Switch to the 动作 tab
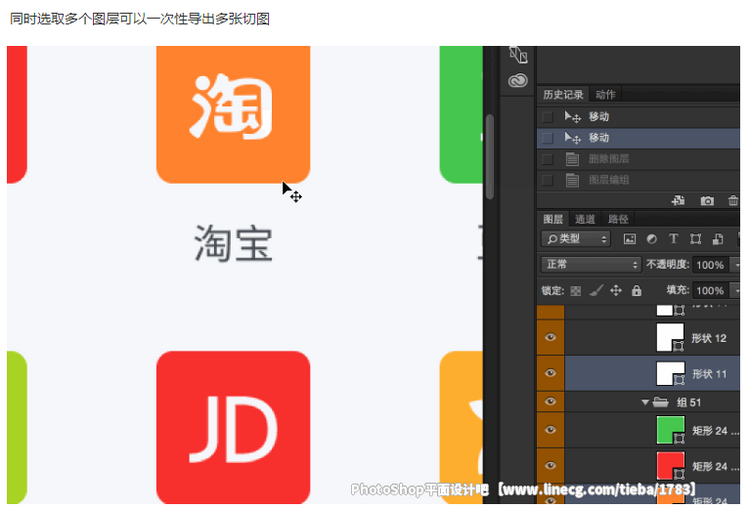This screenshot has height=508, width=750. coord(605,95)
